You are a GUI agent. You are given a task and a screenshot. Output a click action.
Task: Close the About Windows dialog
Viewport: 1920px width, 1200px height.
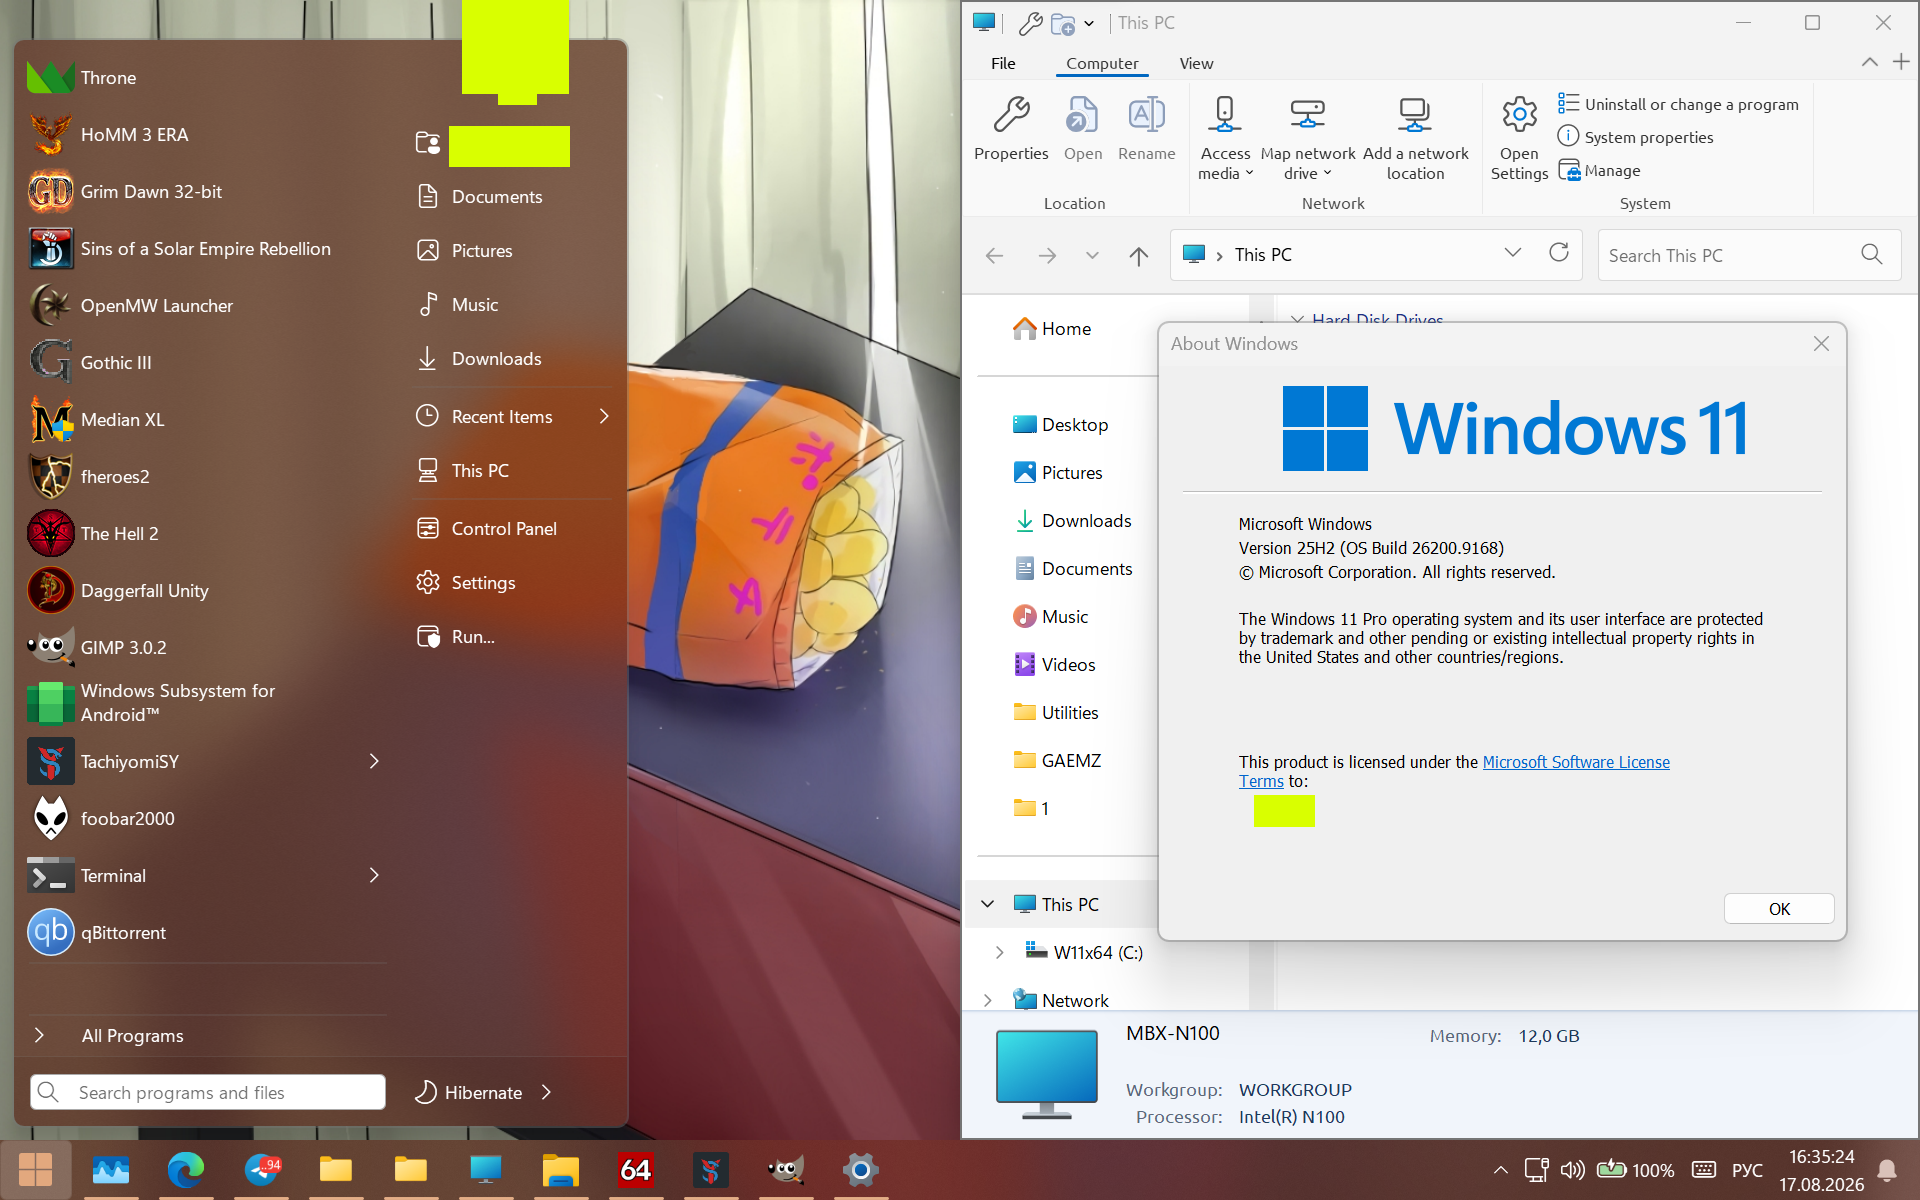pos(1821,344)
